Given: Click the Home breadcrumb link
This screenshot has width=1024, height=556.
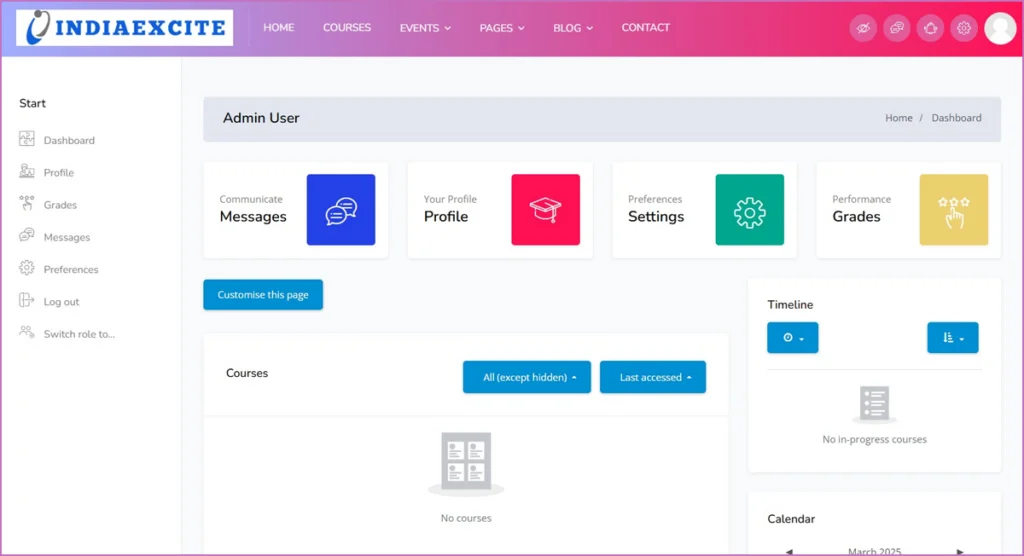Looking at the screenshot, I should [x=898, y=118].
